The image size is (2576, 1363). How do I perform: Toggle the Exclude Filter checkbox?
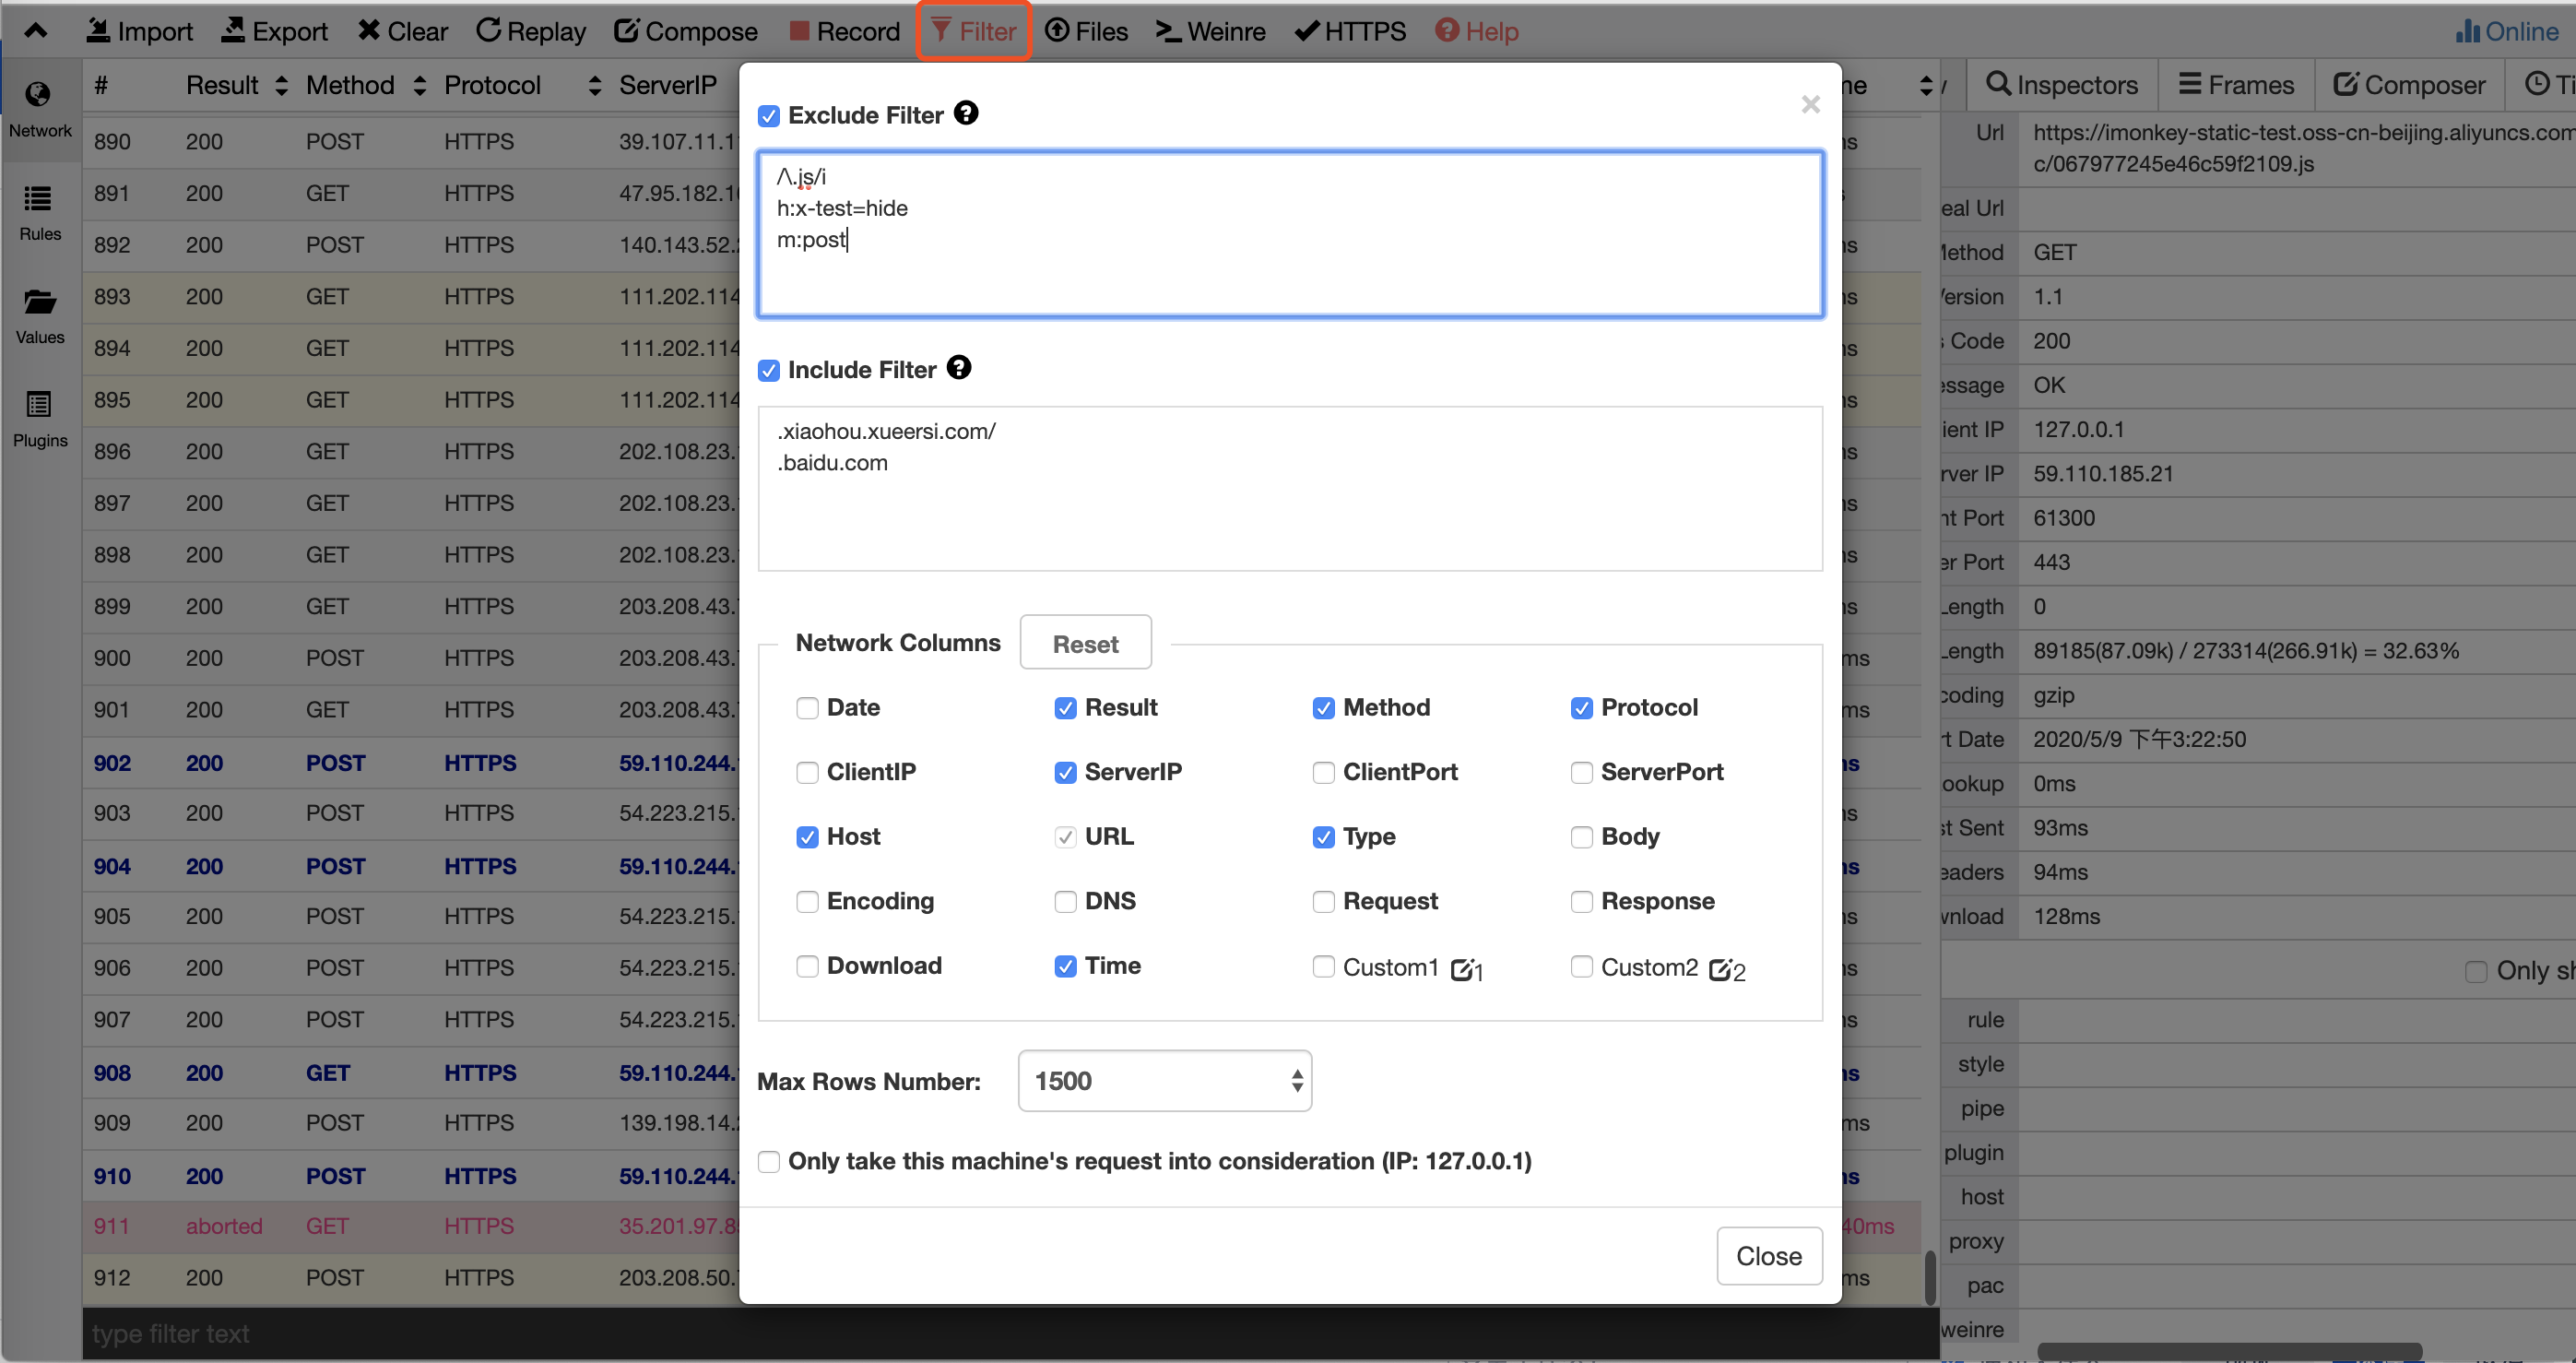[768, 116]
